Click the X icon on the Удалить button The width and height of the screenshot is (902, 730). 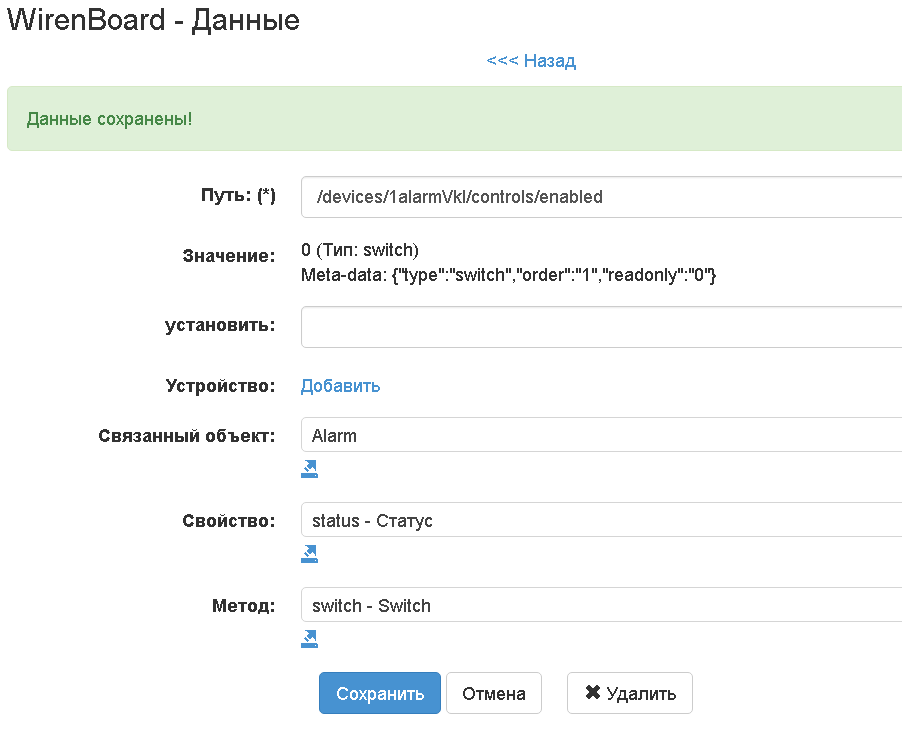[x=592, y=693]
